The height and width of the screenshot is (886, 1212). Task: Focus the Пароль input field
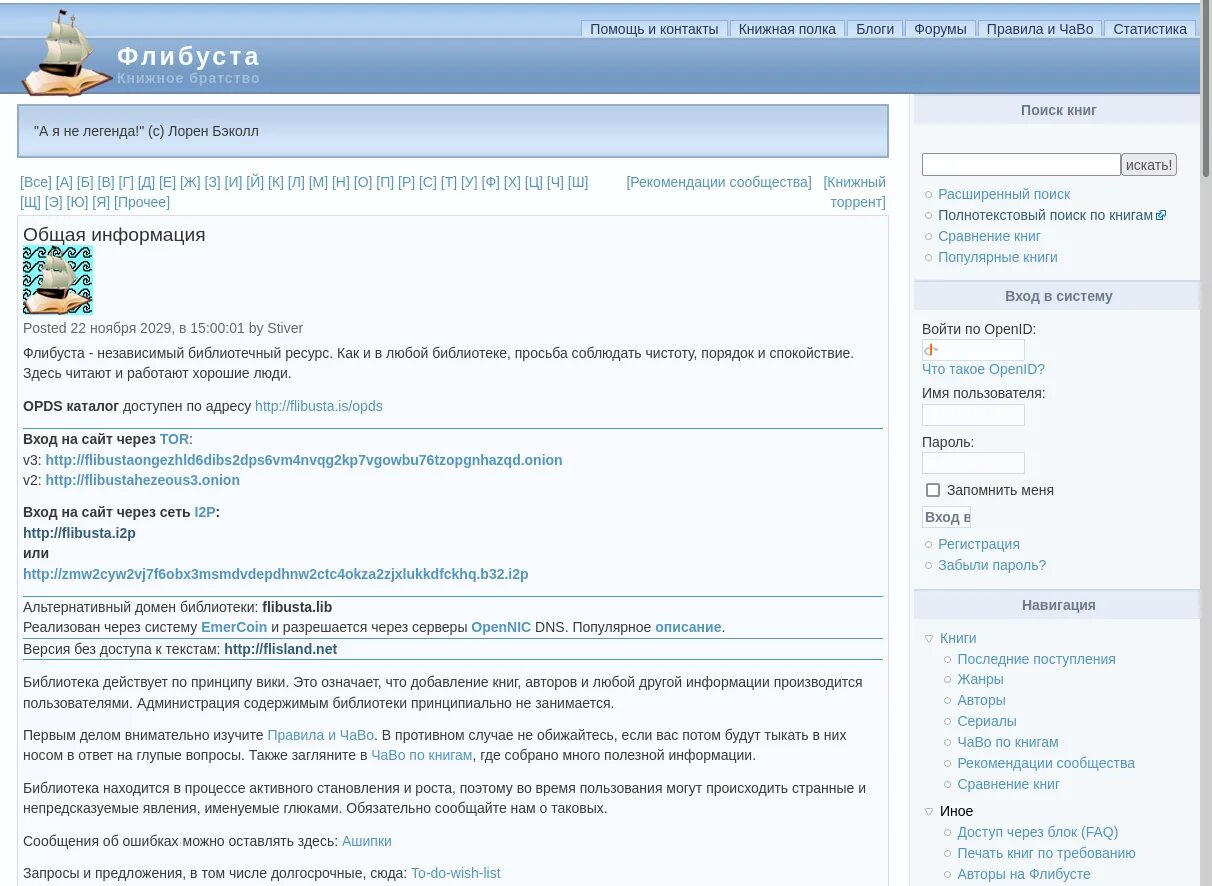click(973, 463)
